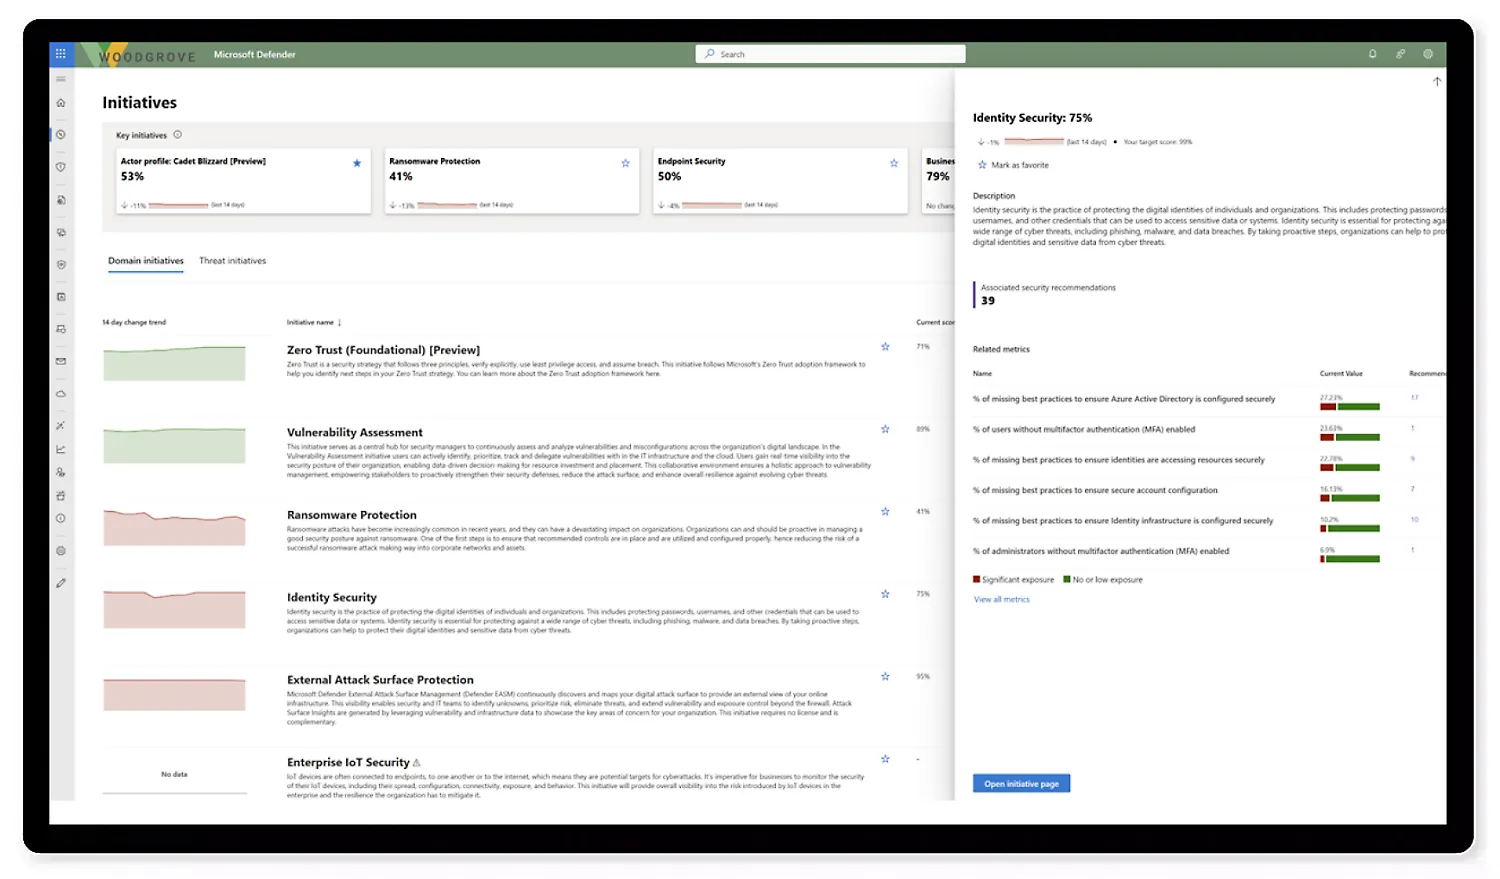This screenshot has height=879, width=1500.
Task: Open recommendation count 7 for secure account configuration
Action: (x=1413, y=489)
